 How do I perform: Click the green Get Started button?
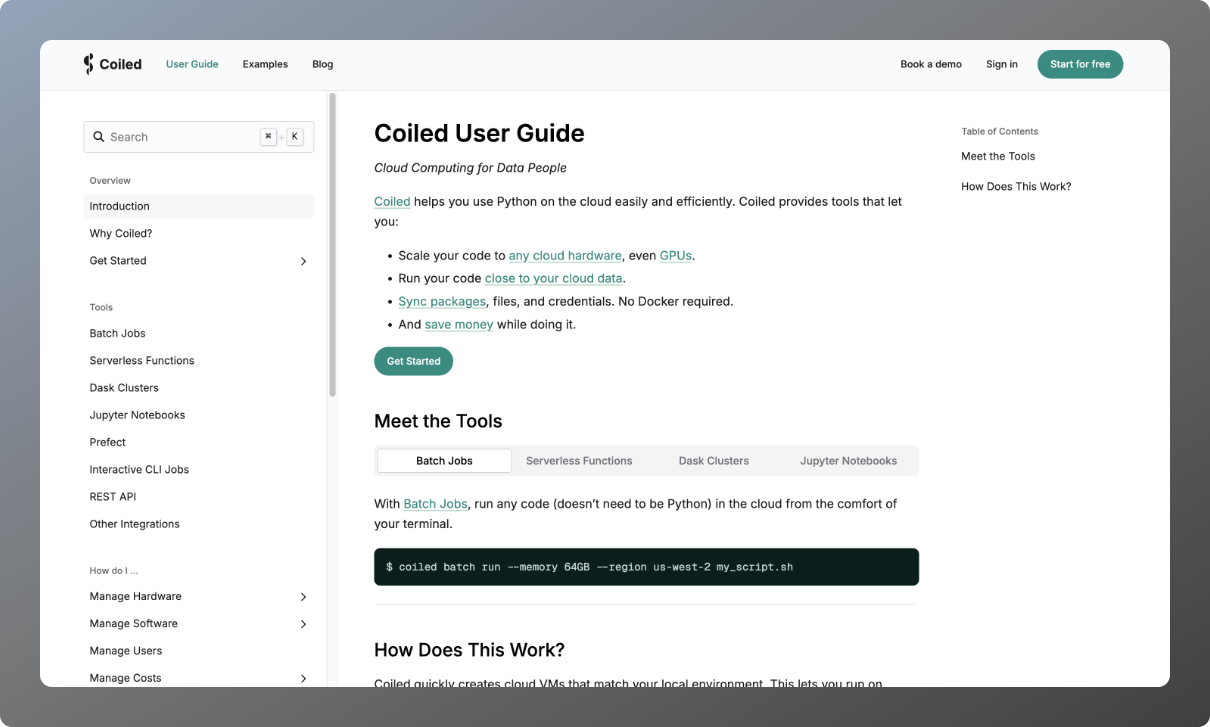(x=413, y=361)
